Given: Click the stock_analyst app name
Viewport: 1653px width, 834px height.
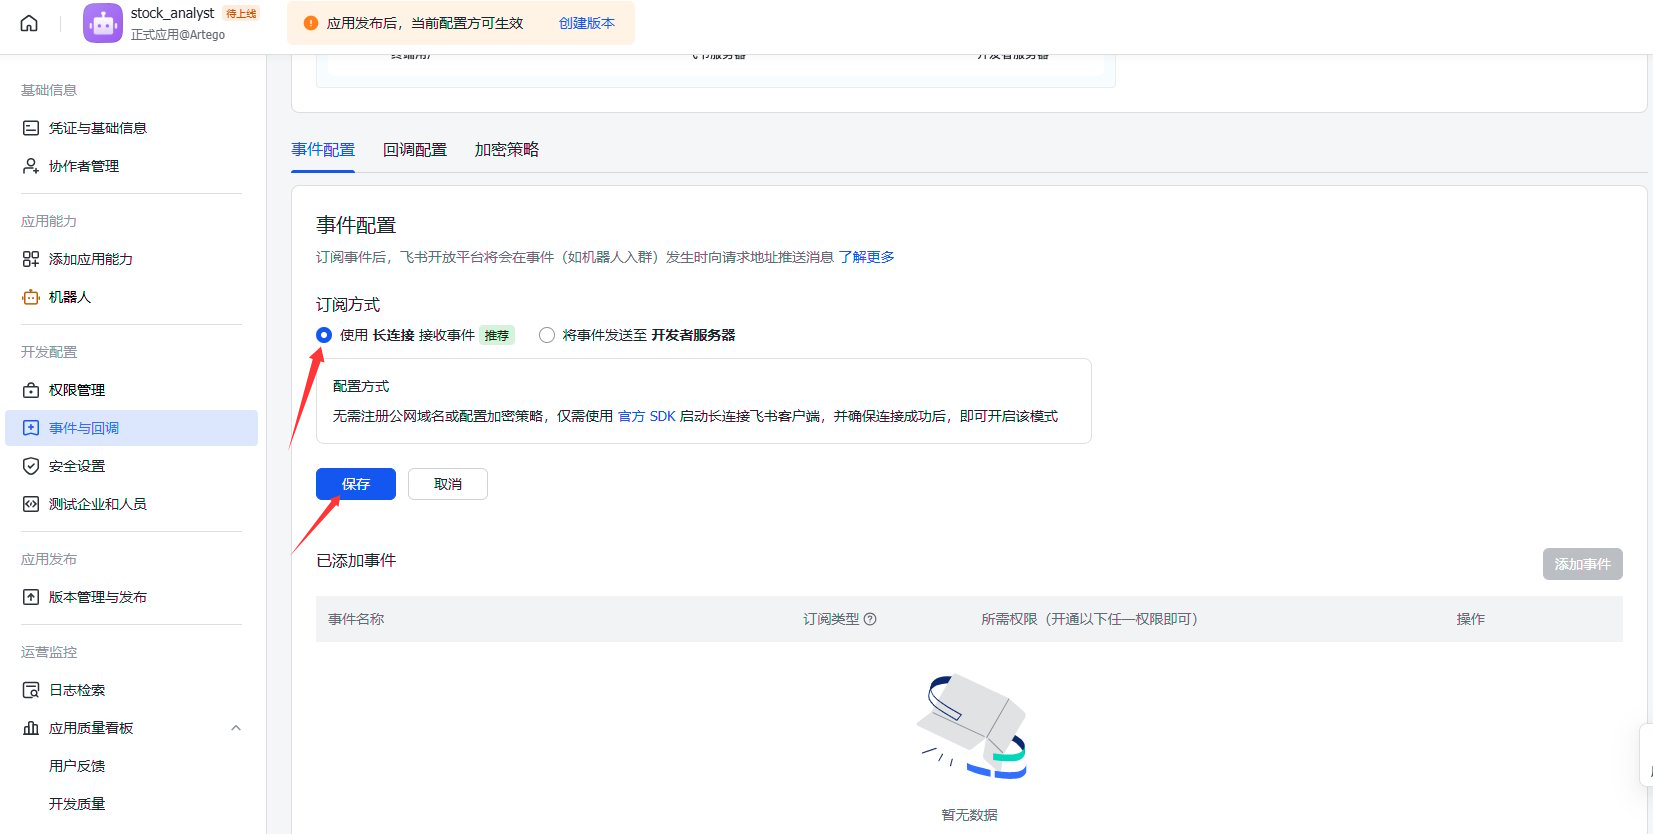Looking at the screenshot, I should coord(172,13).
